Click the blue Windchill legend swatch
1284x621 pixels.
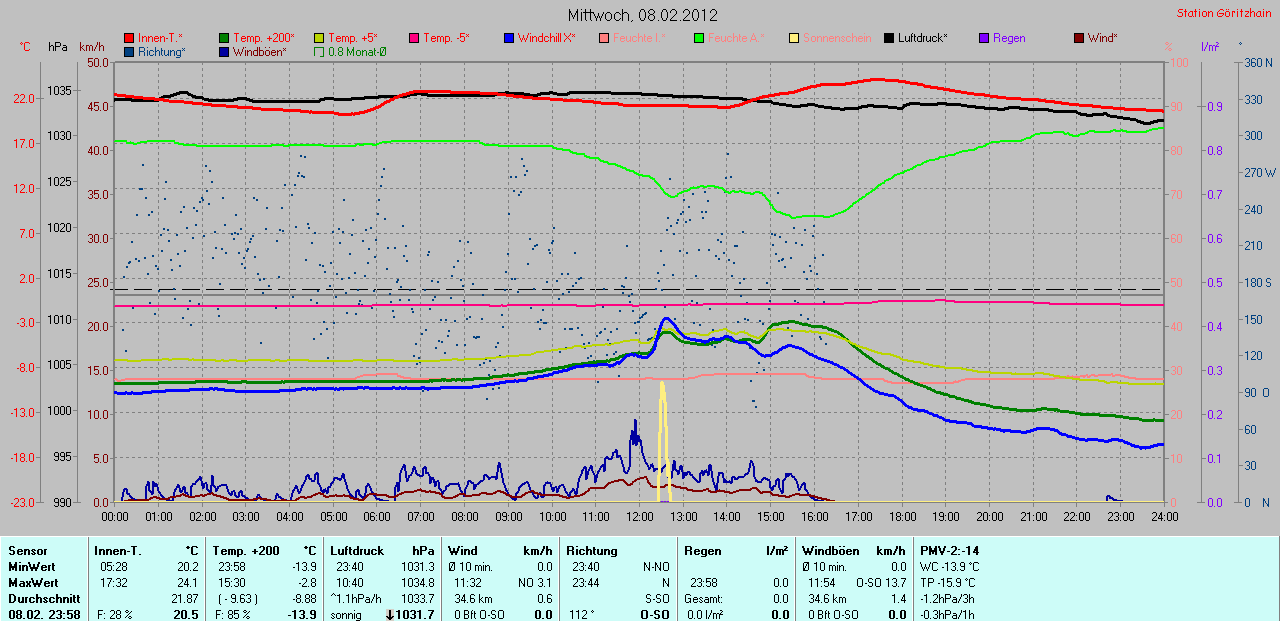[509, 38]
